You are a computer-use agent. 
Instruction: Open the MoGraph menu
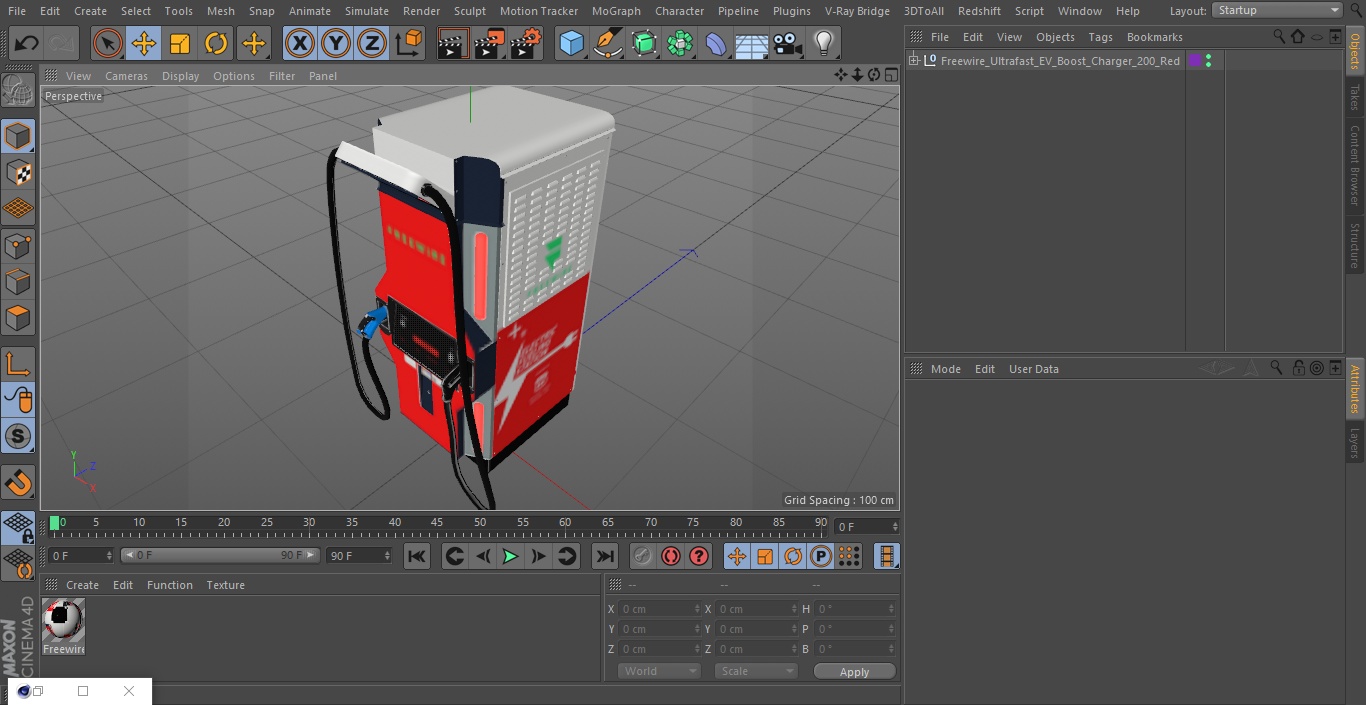pos(616,11)
